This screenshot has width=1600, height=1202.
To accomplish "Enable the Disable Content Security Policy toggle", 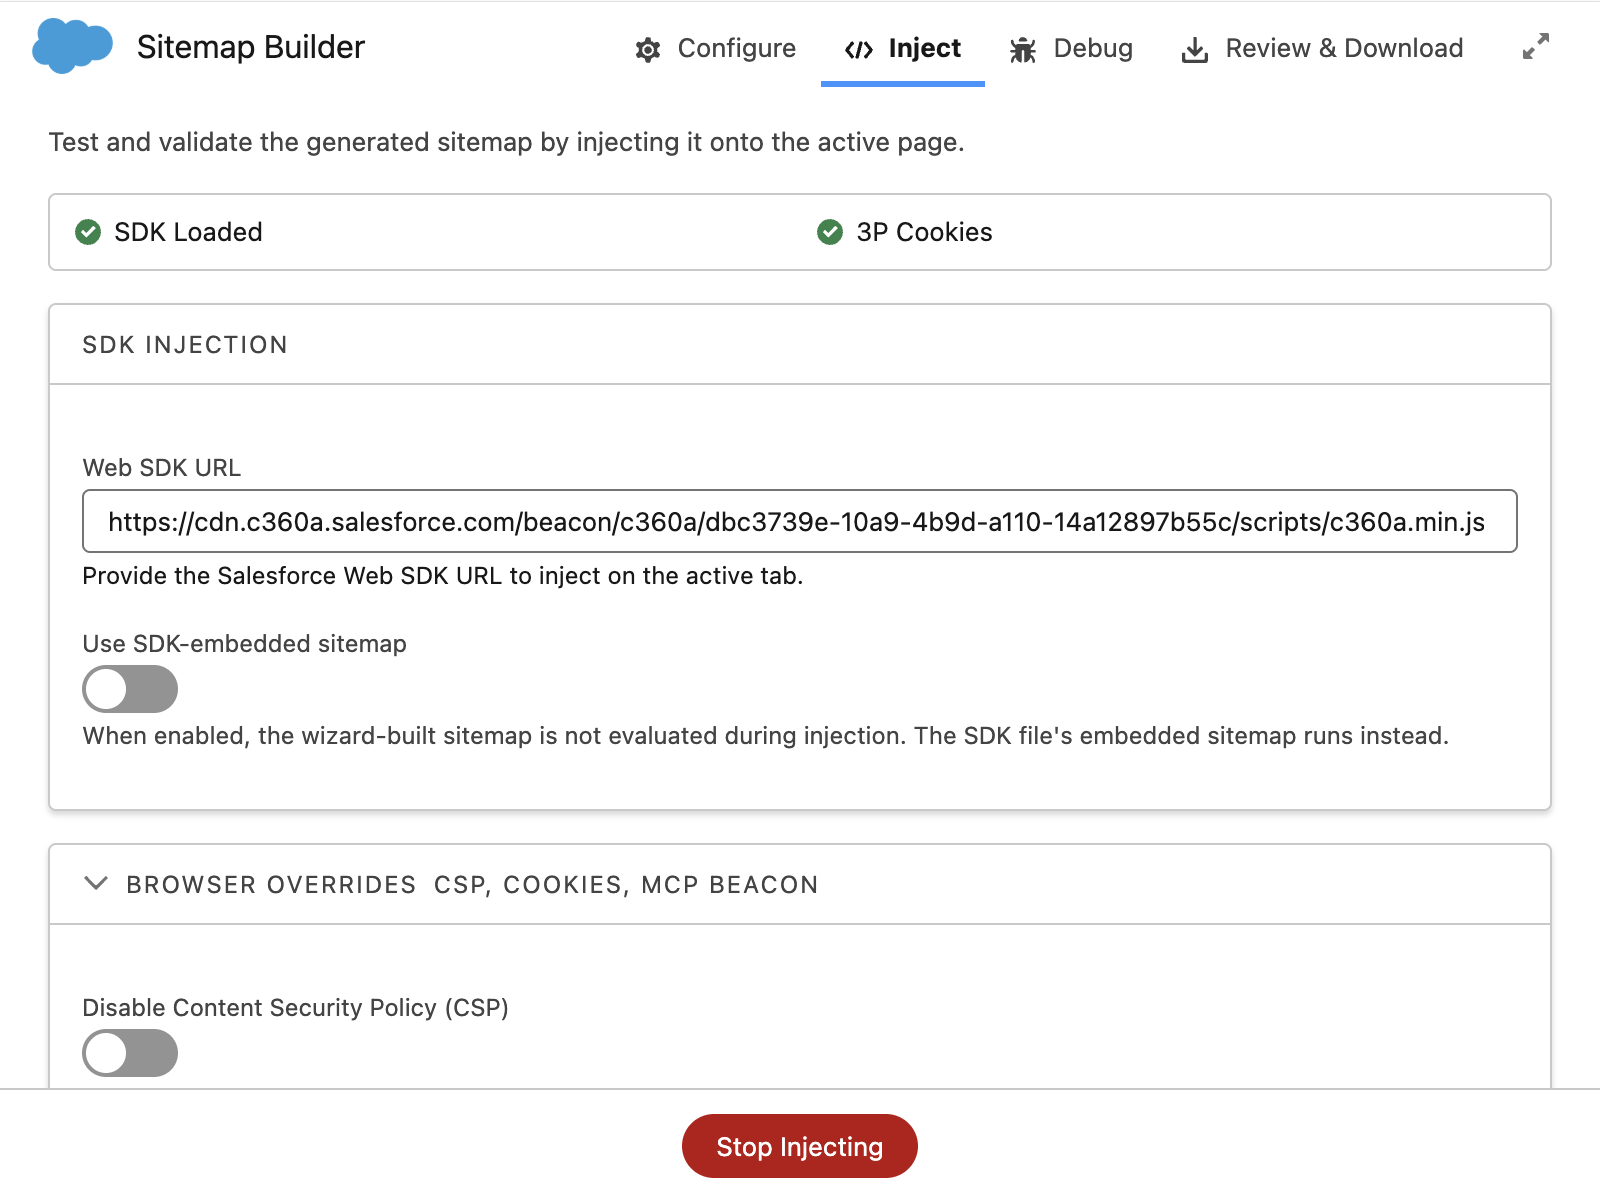I will 130,1053.
